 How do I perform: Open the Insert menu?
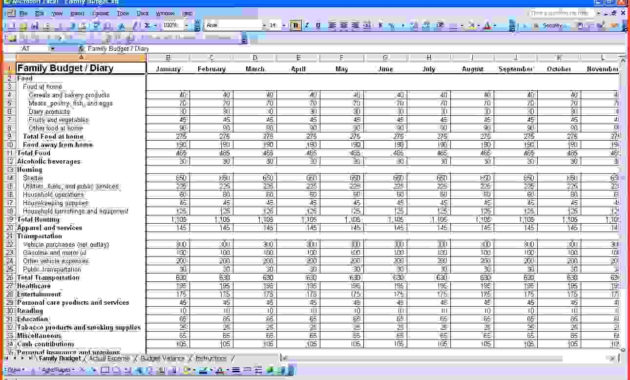tap(77, 14)
